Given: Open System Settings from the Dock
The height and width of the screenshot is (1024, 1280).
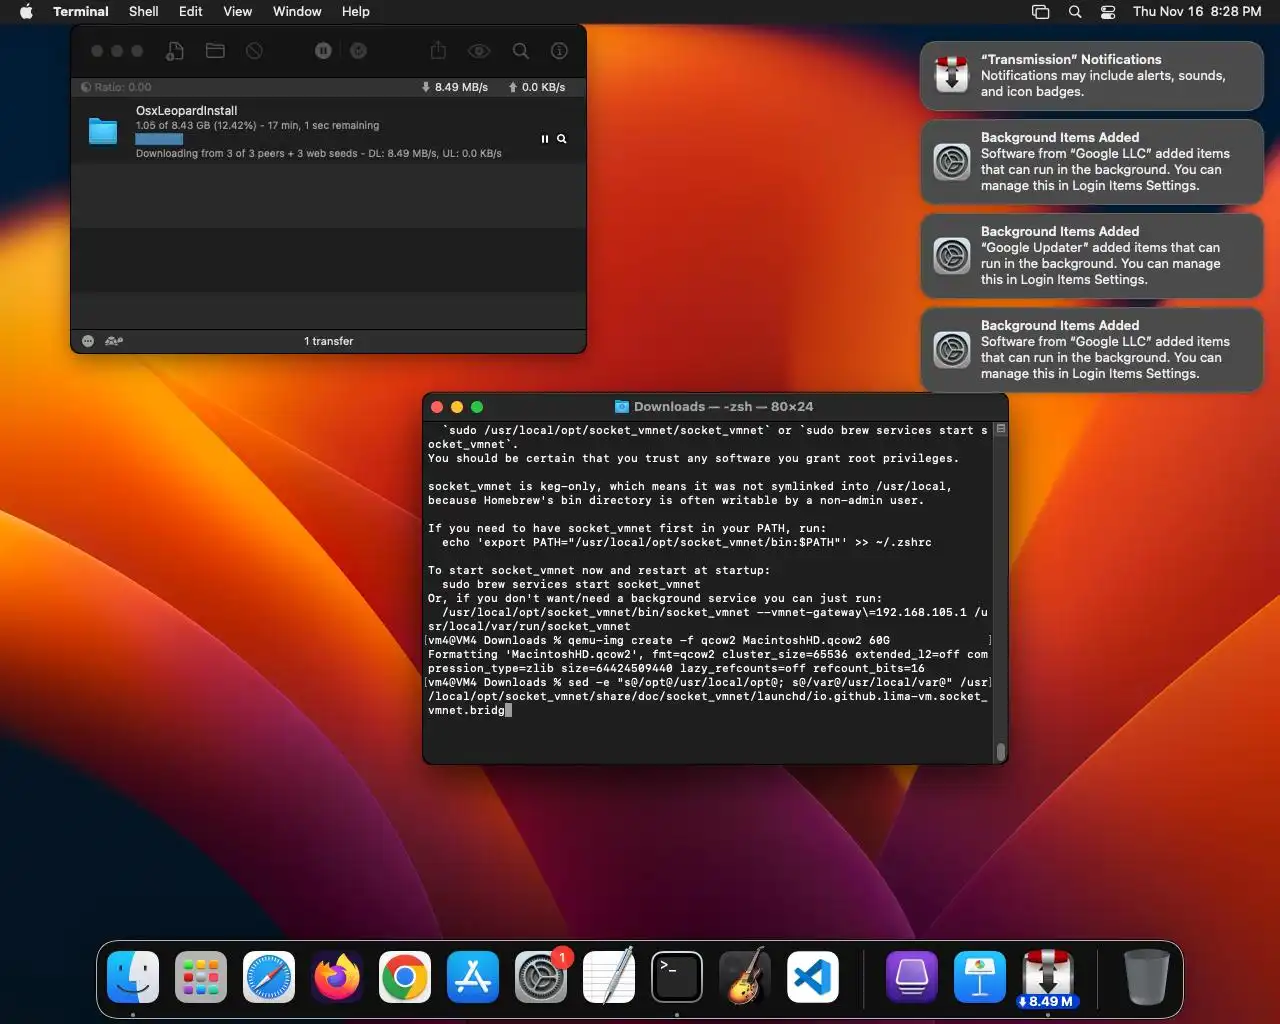Looking at the screenshot, I should pyautogui.click(x=541, y=977).
